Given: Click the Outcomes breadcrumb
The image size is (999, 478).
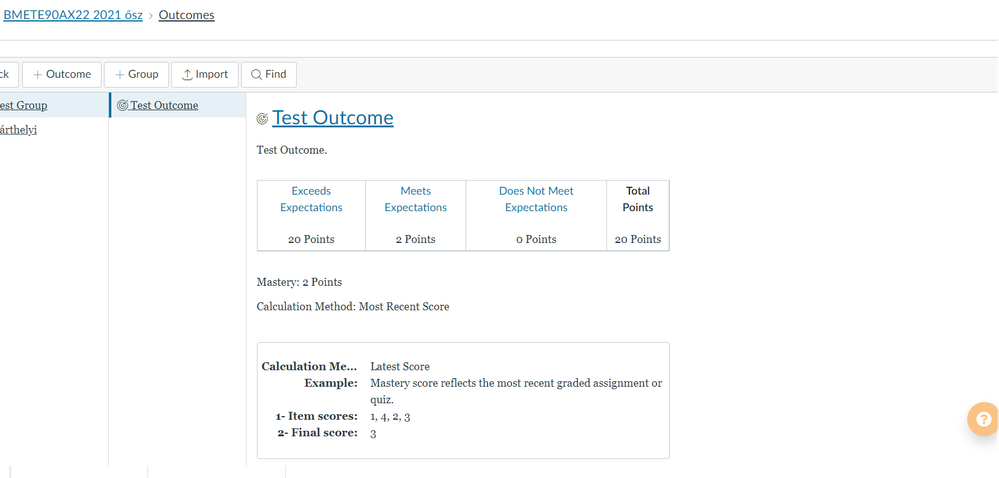Looking at the screenshot, I should pos(186,15).
